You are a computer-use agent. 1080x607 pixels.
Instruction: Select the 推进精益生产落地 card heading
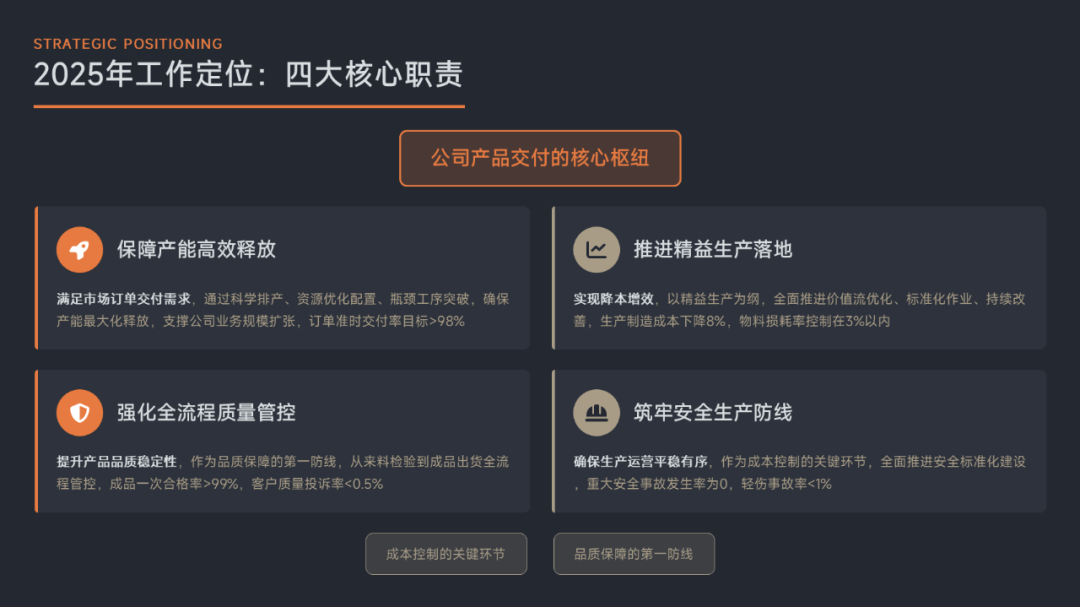pos(713,250)
